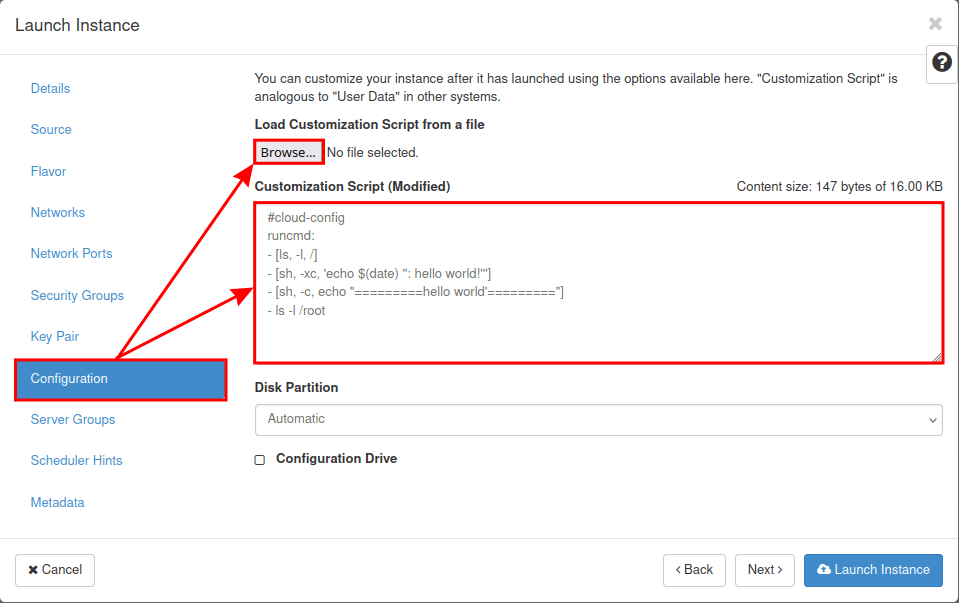The height and width of the screenshot is (603, 959).
Task: Open the Disk Partition dropdown
Action: pyautogui.click(x=598, y=419)
